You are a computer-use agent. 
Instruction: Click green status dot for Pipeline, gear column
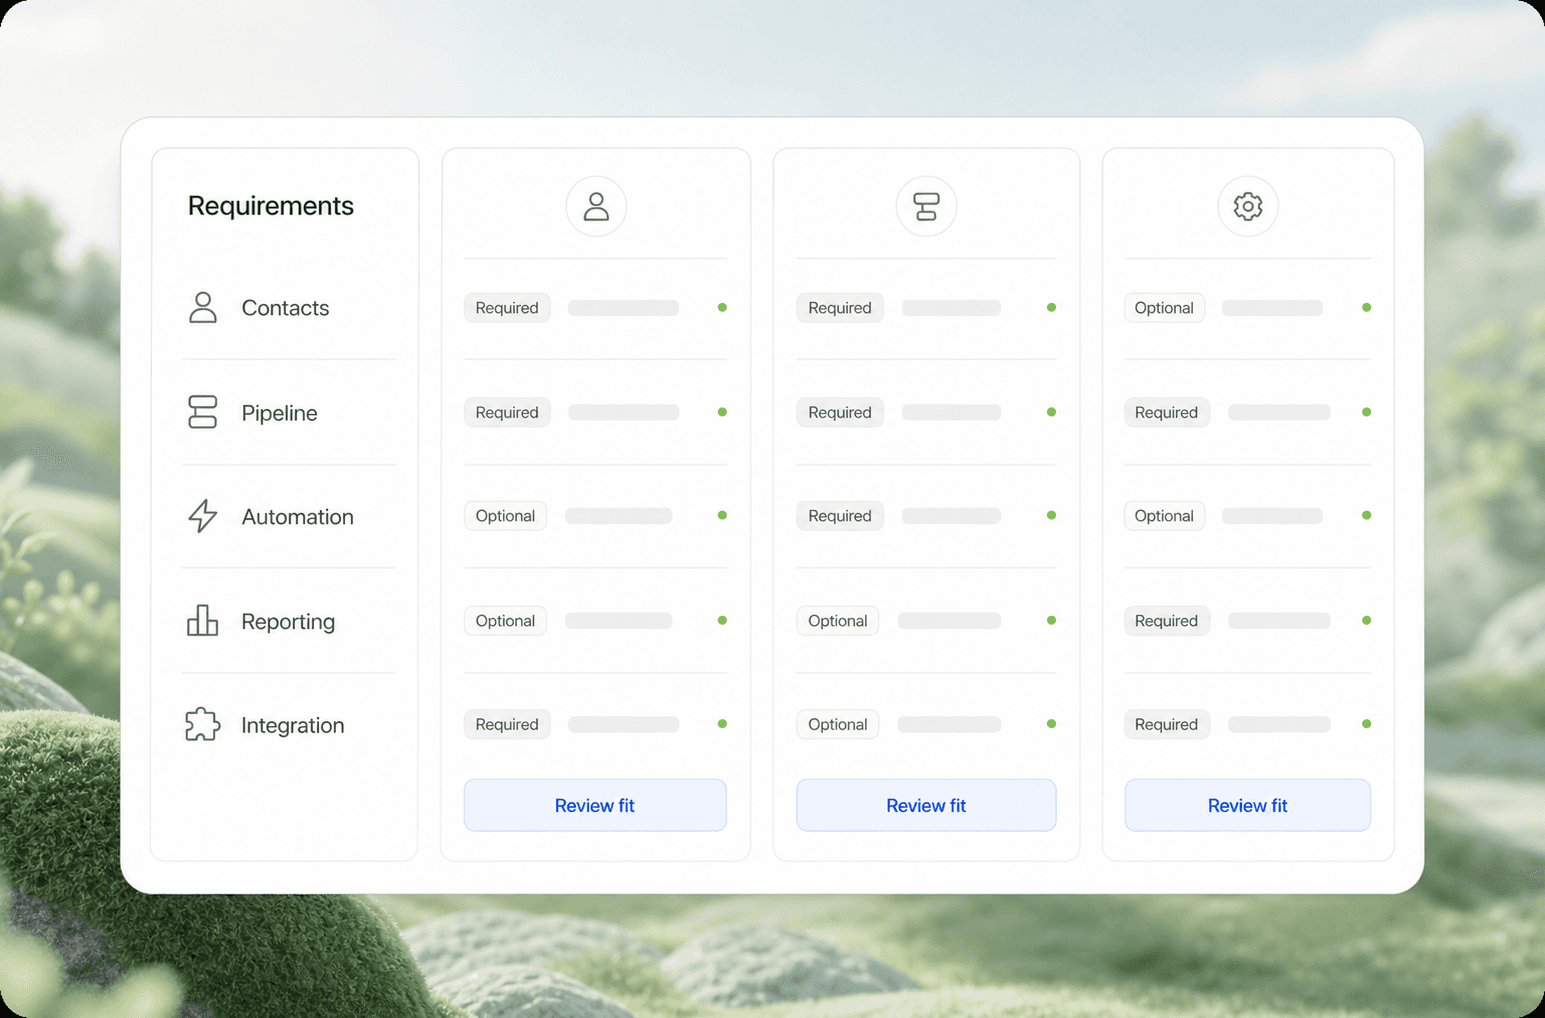(1366, 412)
